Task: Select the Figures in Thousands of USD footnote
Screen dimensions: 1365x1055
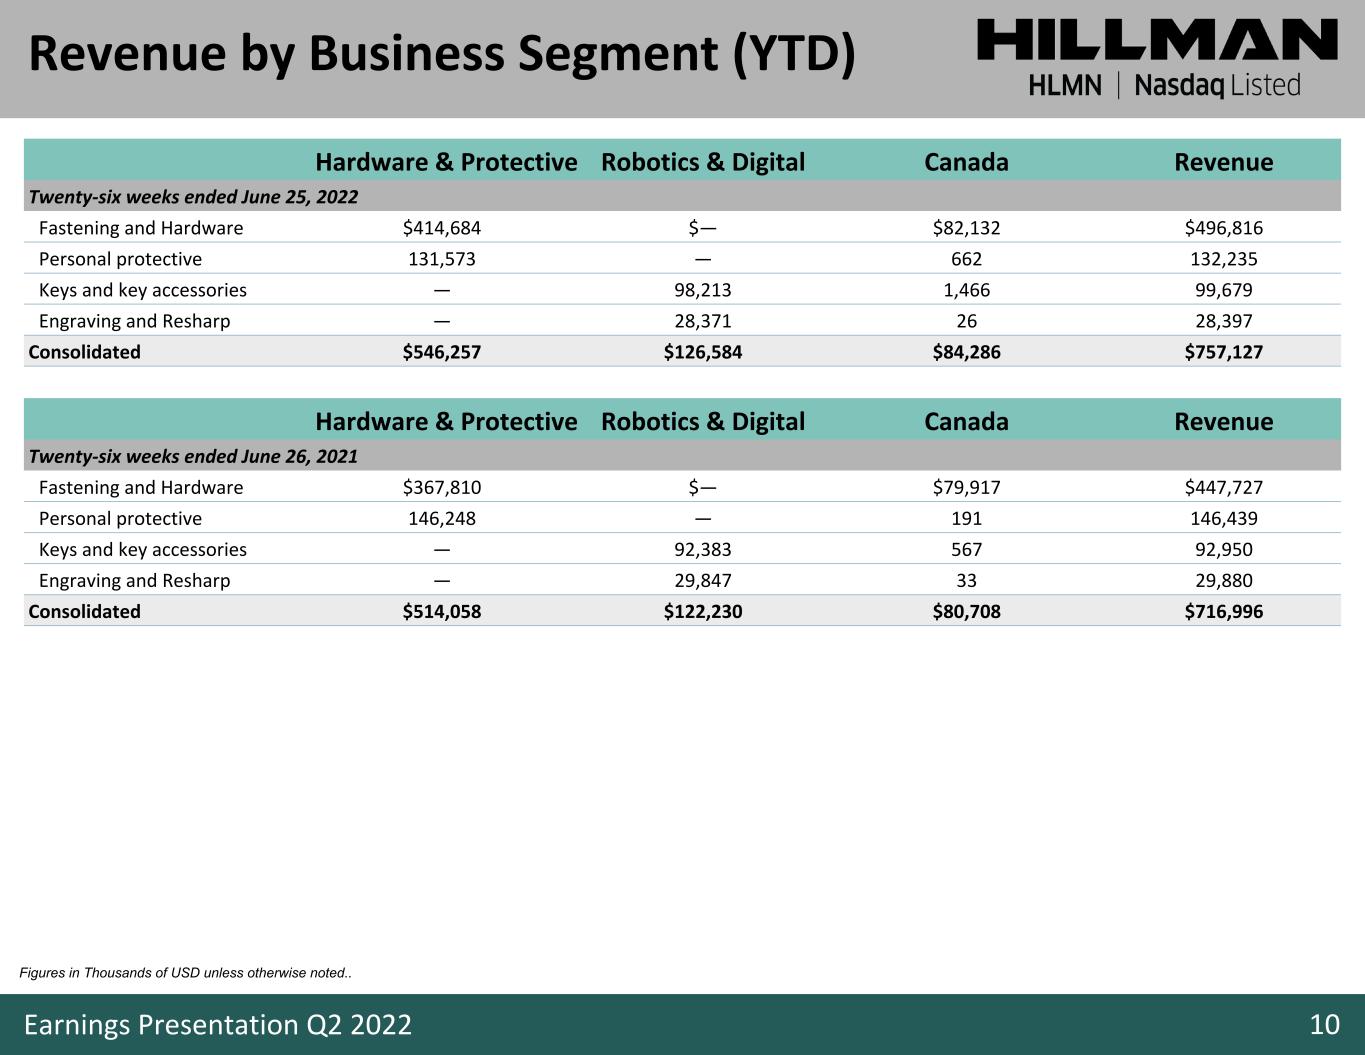Action: [186, 973]
